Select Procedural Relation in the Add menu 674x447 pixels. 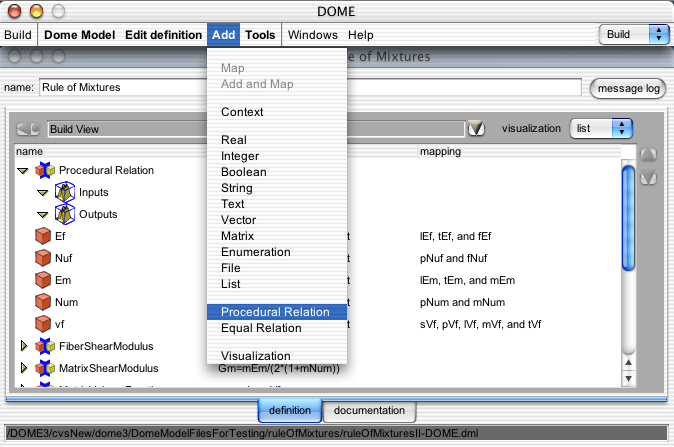[x=277, y=312]
